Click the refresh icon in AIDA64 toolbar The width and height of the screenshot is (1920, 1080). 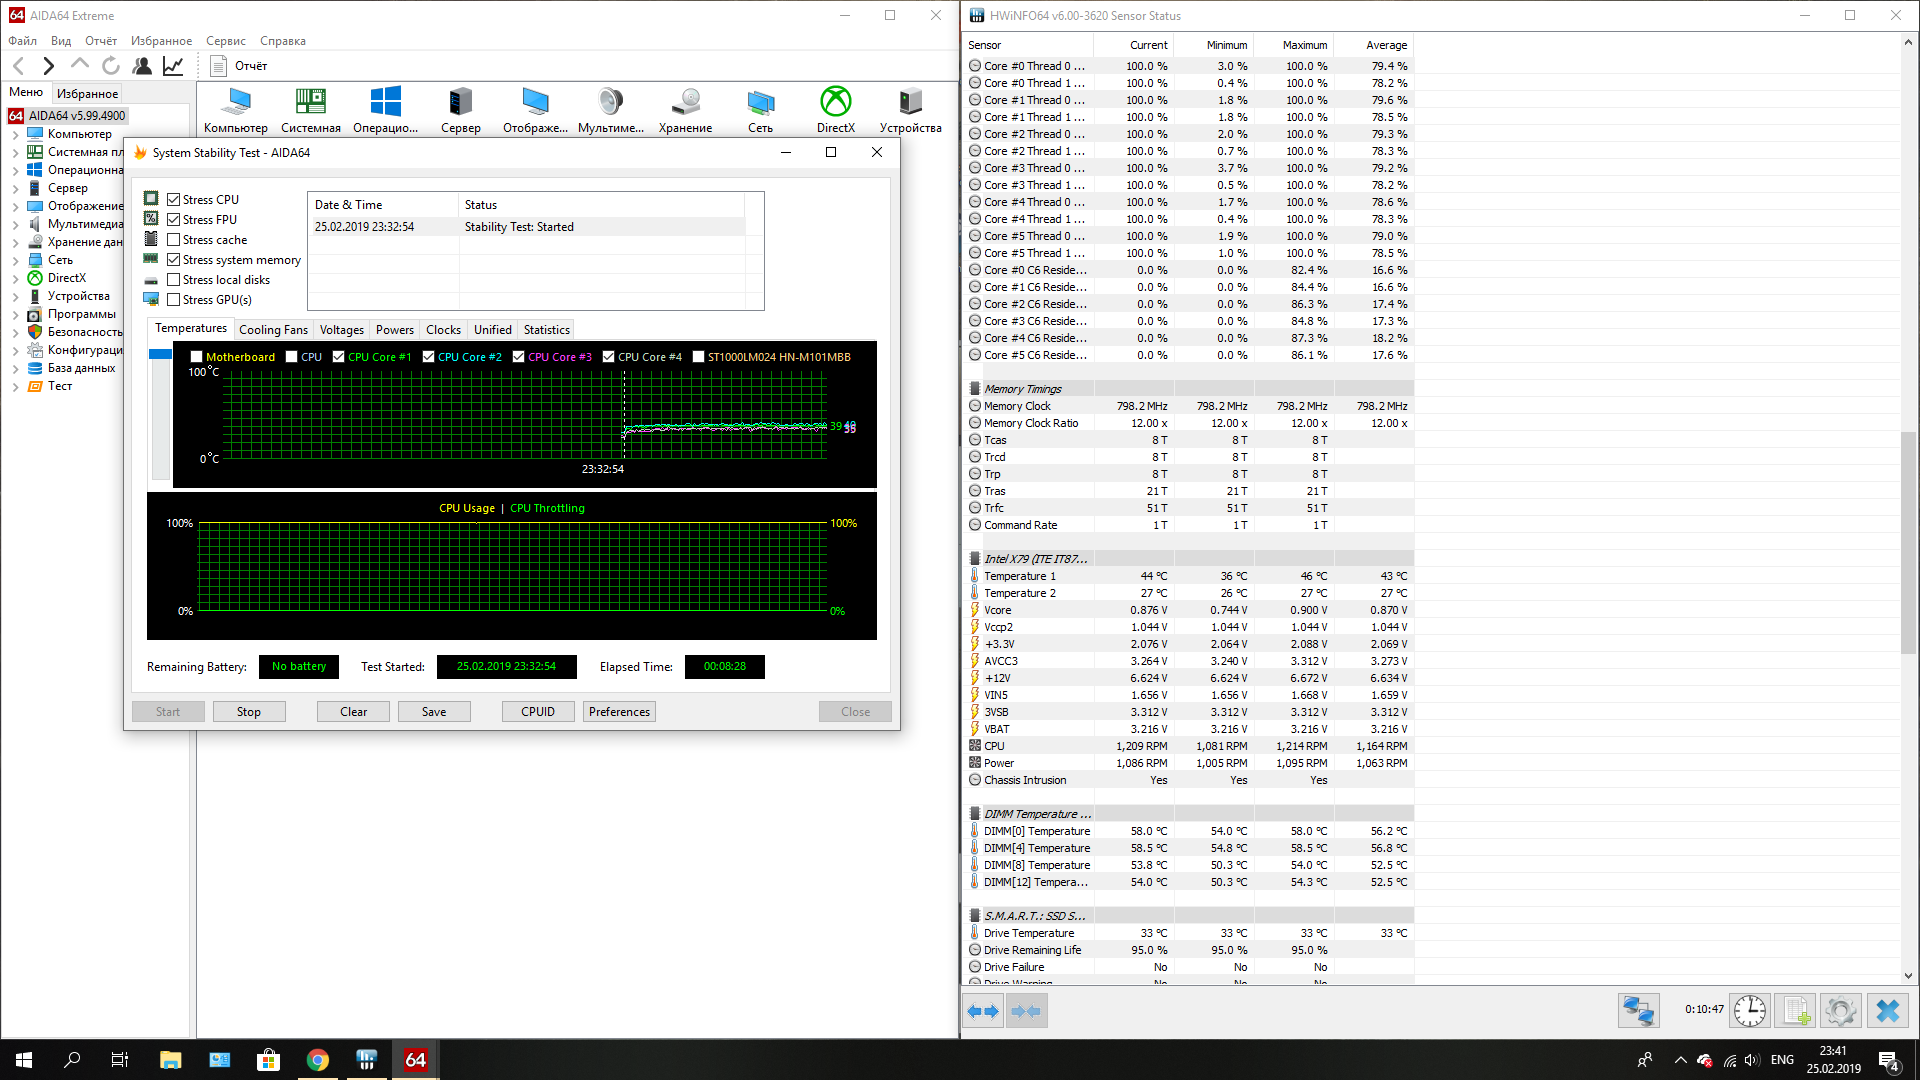click(111, 66)
